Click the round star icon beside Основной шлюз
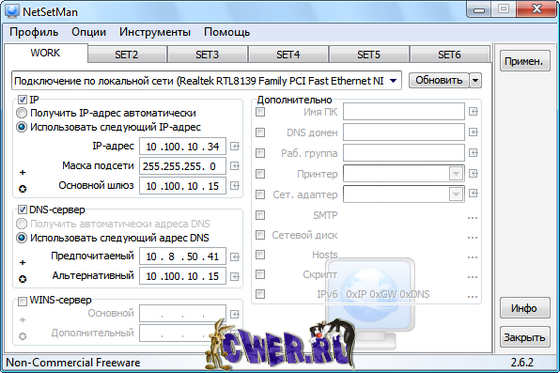Screen dimensions: 560x373 (x=22, y=189)
